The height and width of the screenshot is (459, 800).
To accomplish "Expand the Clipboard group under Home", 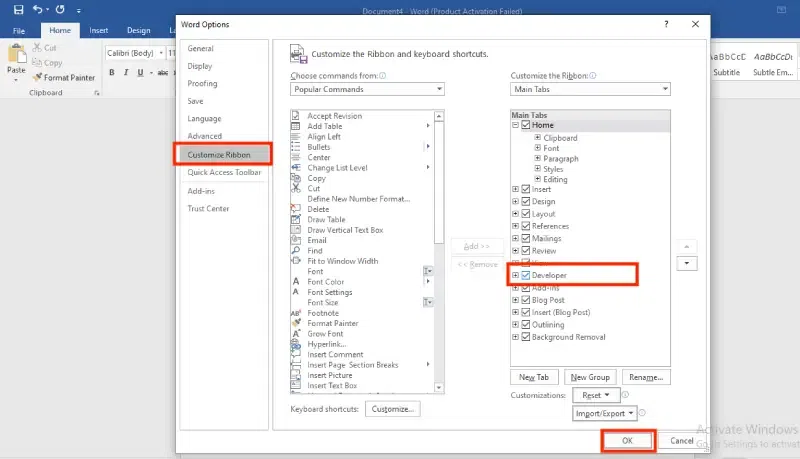I will tap(538, 137).
